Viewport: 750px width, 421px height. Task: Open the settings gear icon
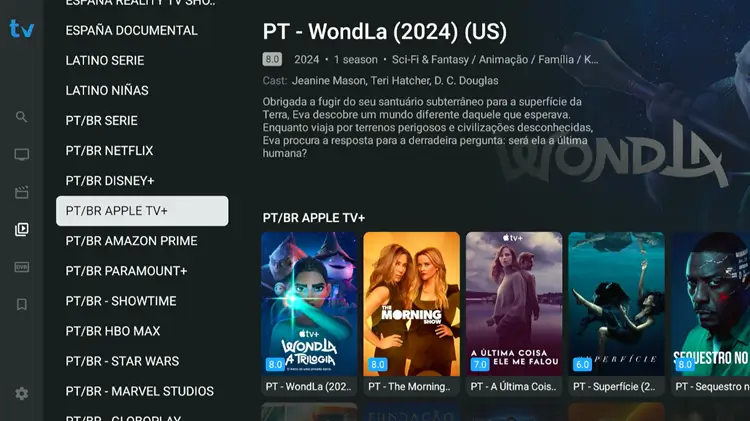(22, 394)
